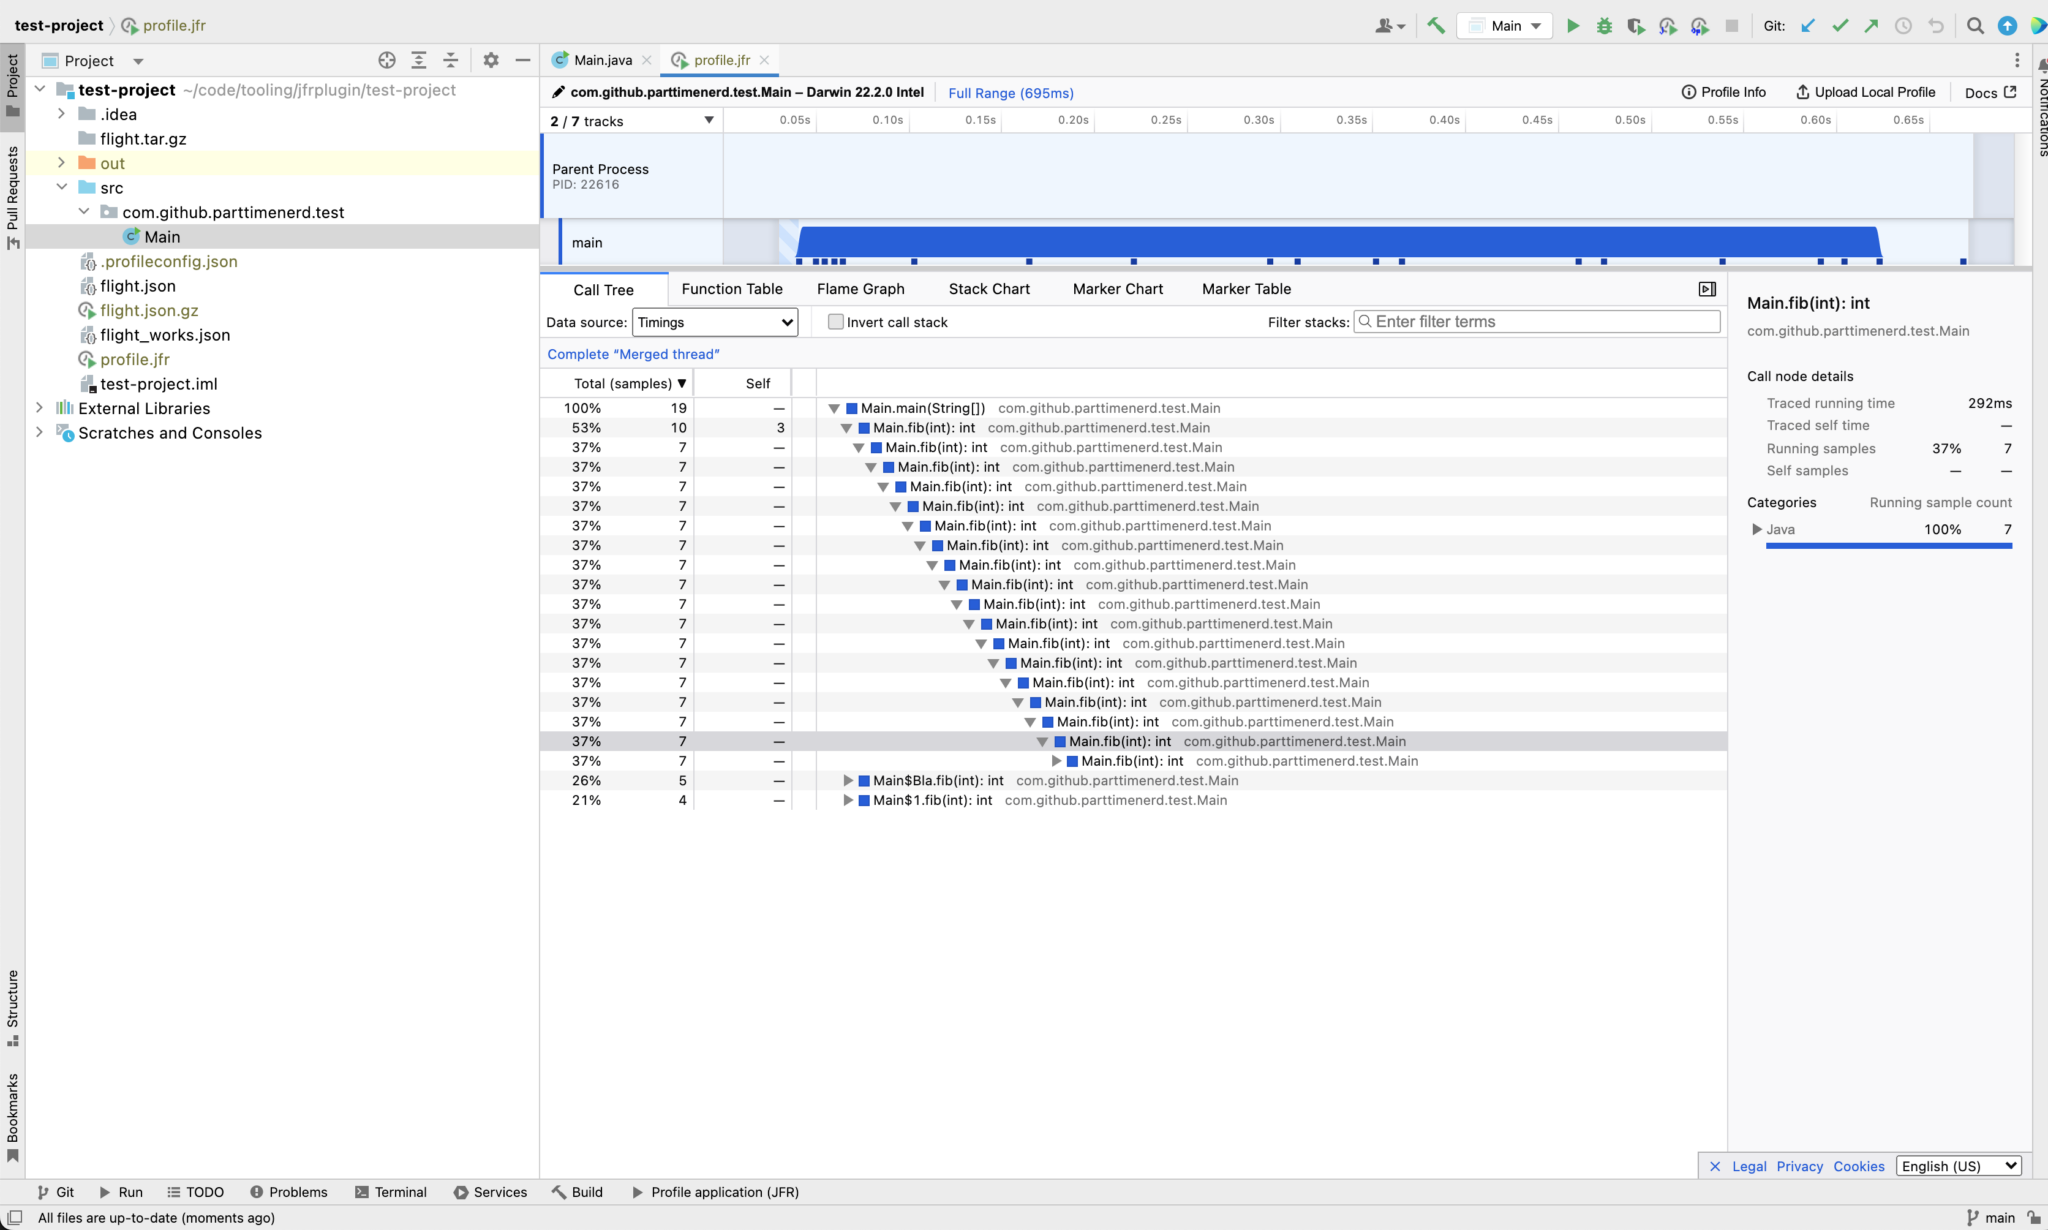Switch to the Flame Graph tab

coord(860,289)
